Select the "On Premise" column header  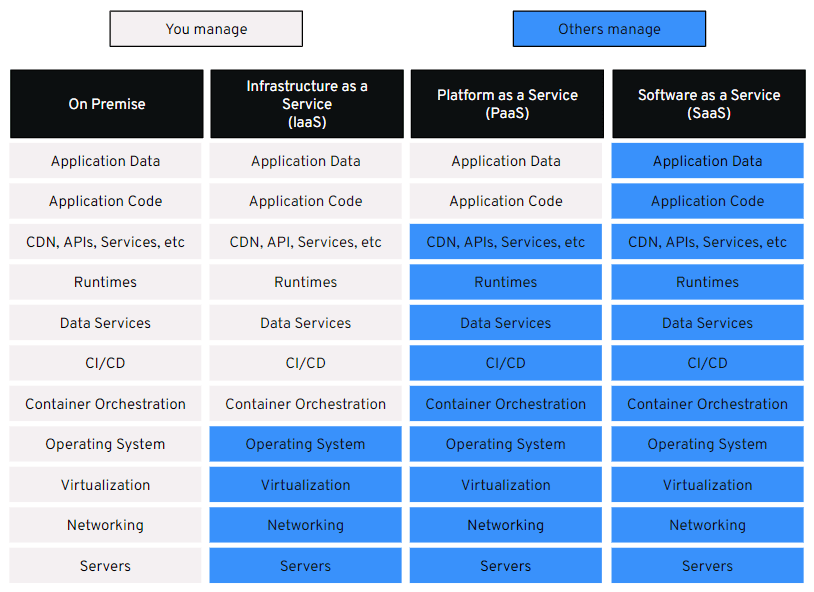click(106, 104)
